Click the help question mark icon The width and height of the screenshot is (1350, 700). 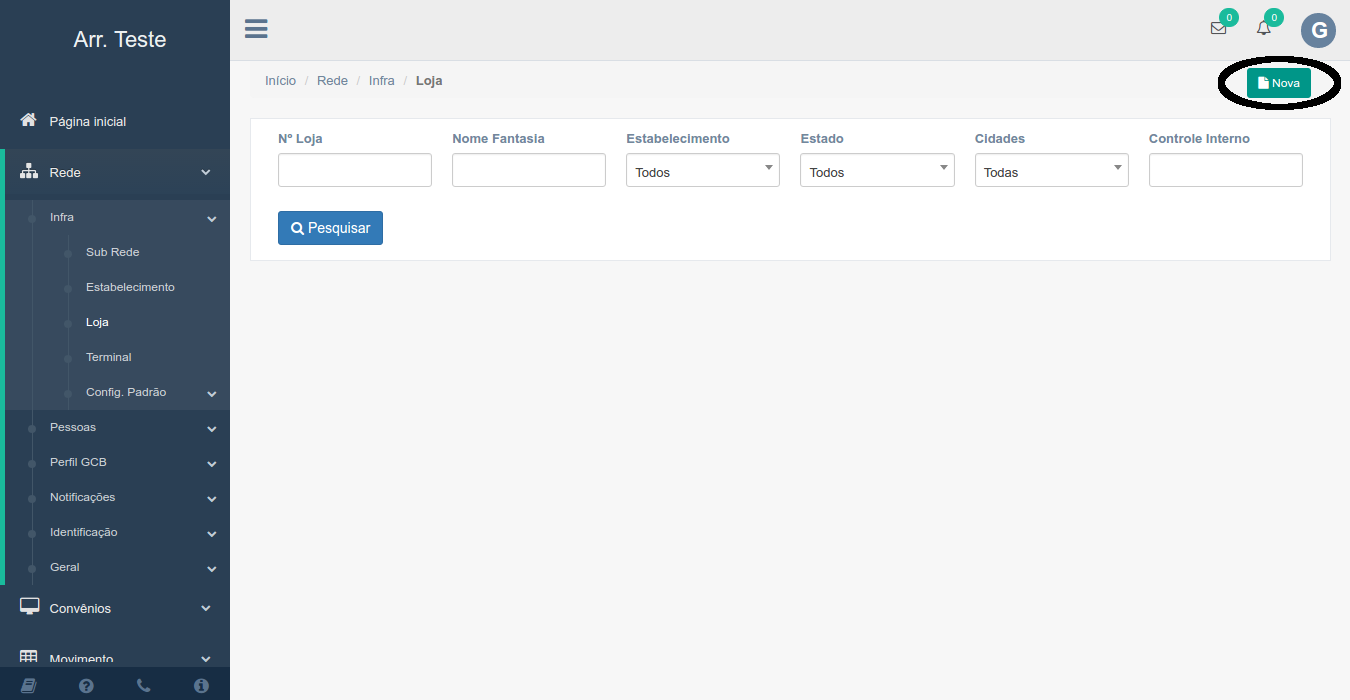(86, 685)
